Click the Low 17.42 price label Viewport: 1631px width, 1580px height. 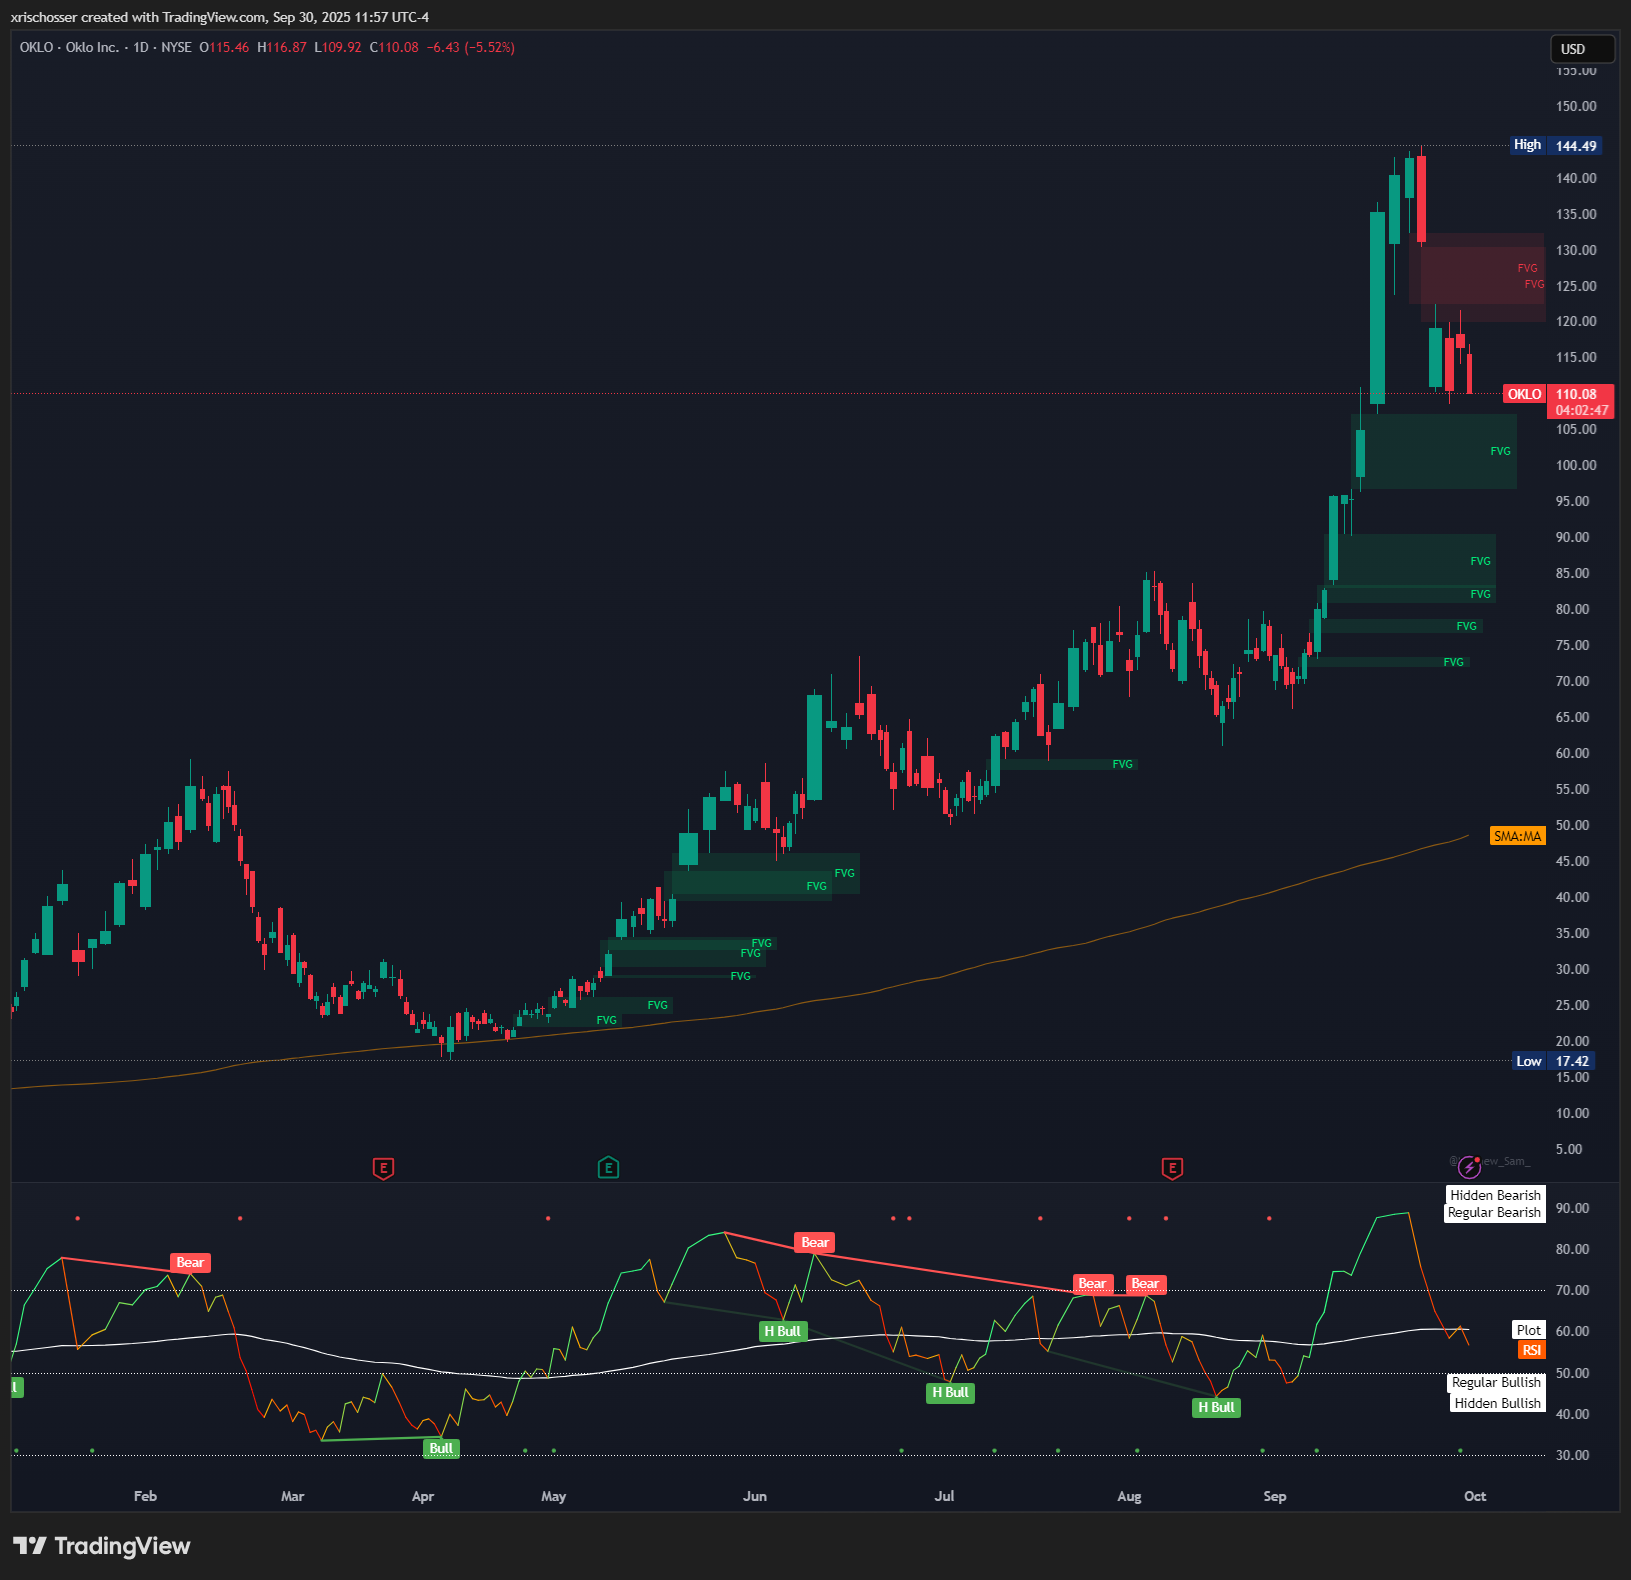pyautogui.click(x=1553, y=1061)
